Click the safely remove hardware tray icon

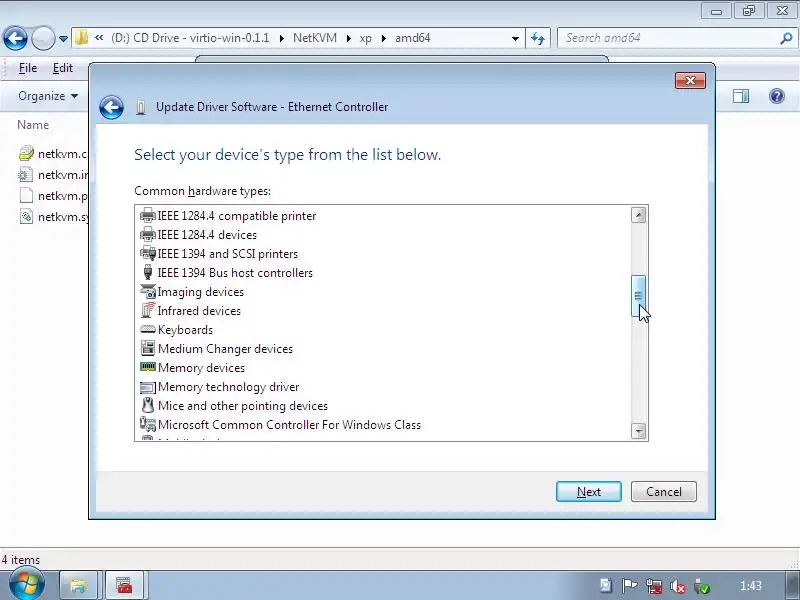(702, 586)
